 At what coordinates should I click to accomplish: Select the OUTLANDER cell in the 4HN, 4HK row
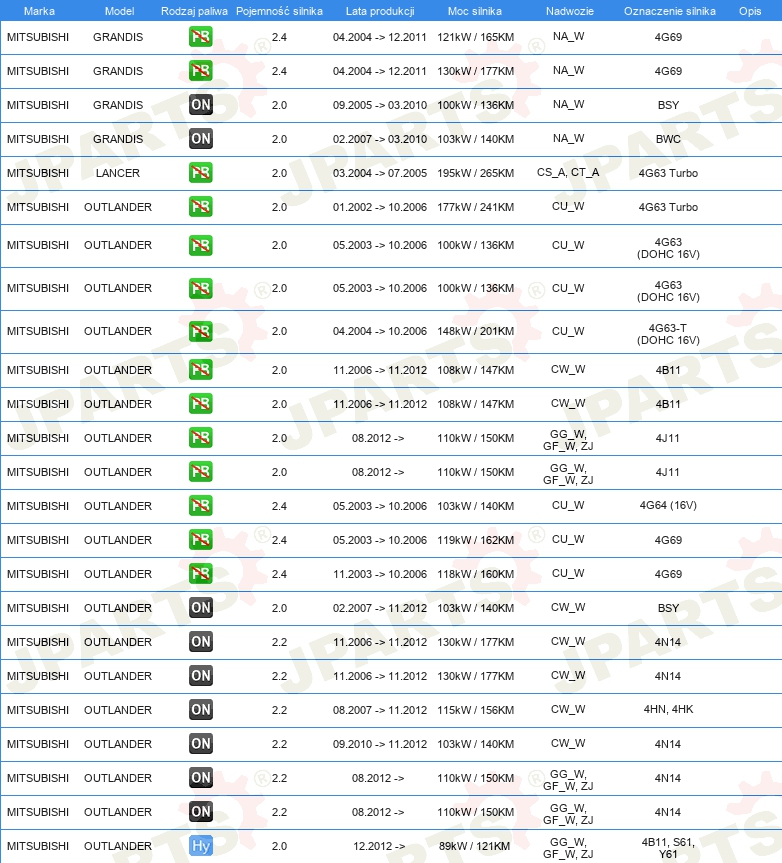[x=118, y=710]
